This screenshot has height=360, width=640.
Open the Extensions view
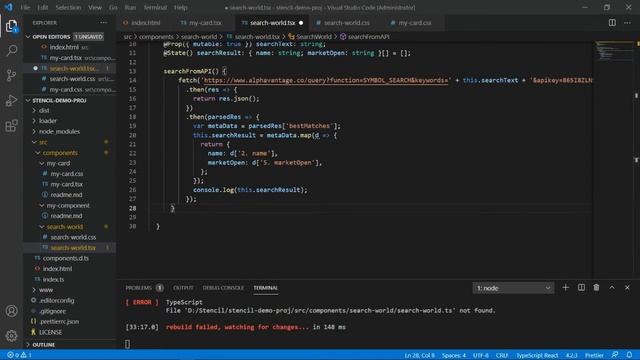(x=11, y=125)
